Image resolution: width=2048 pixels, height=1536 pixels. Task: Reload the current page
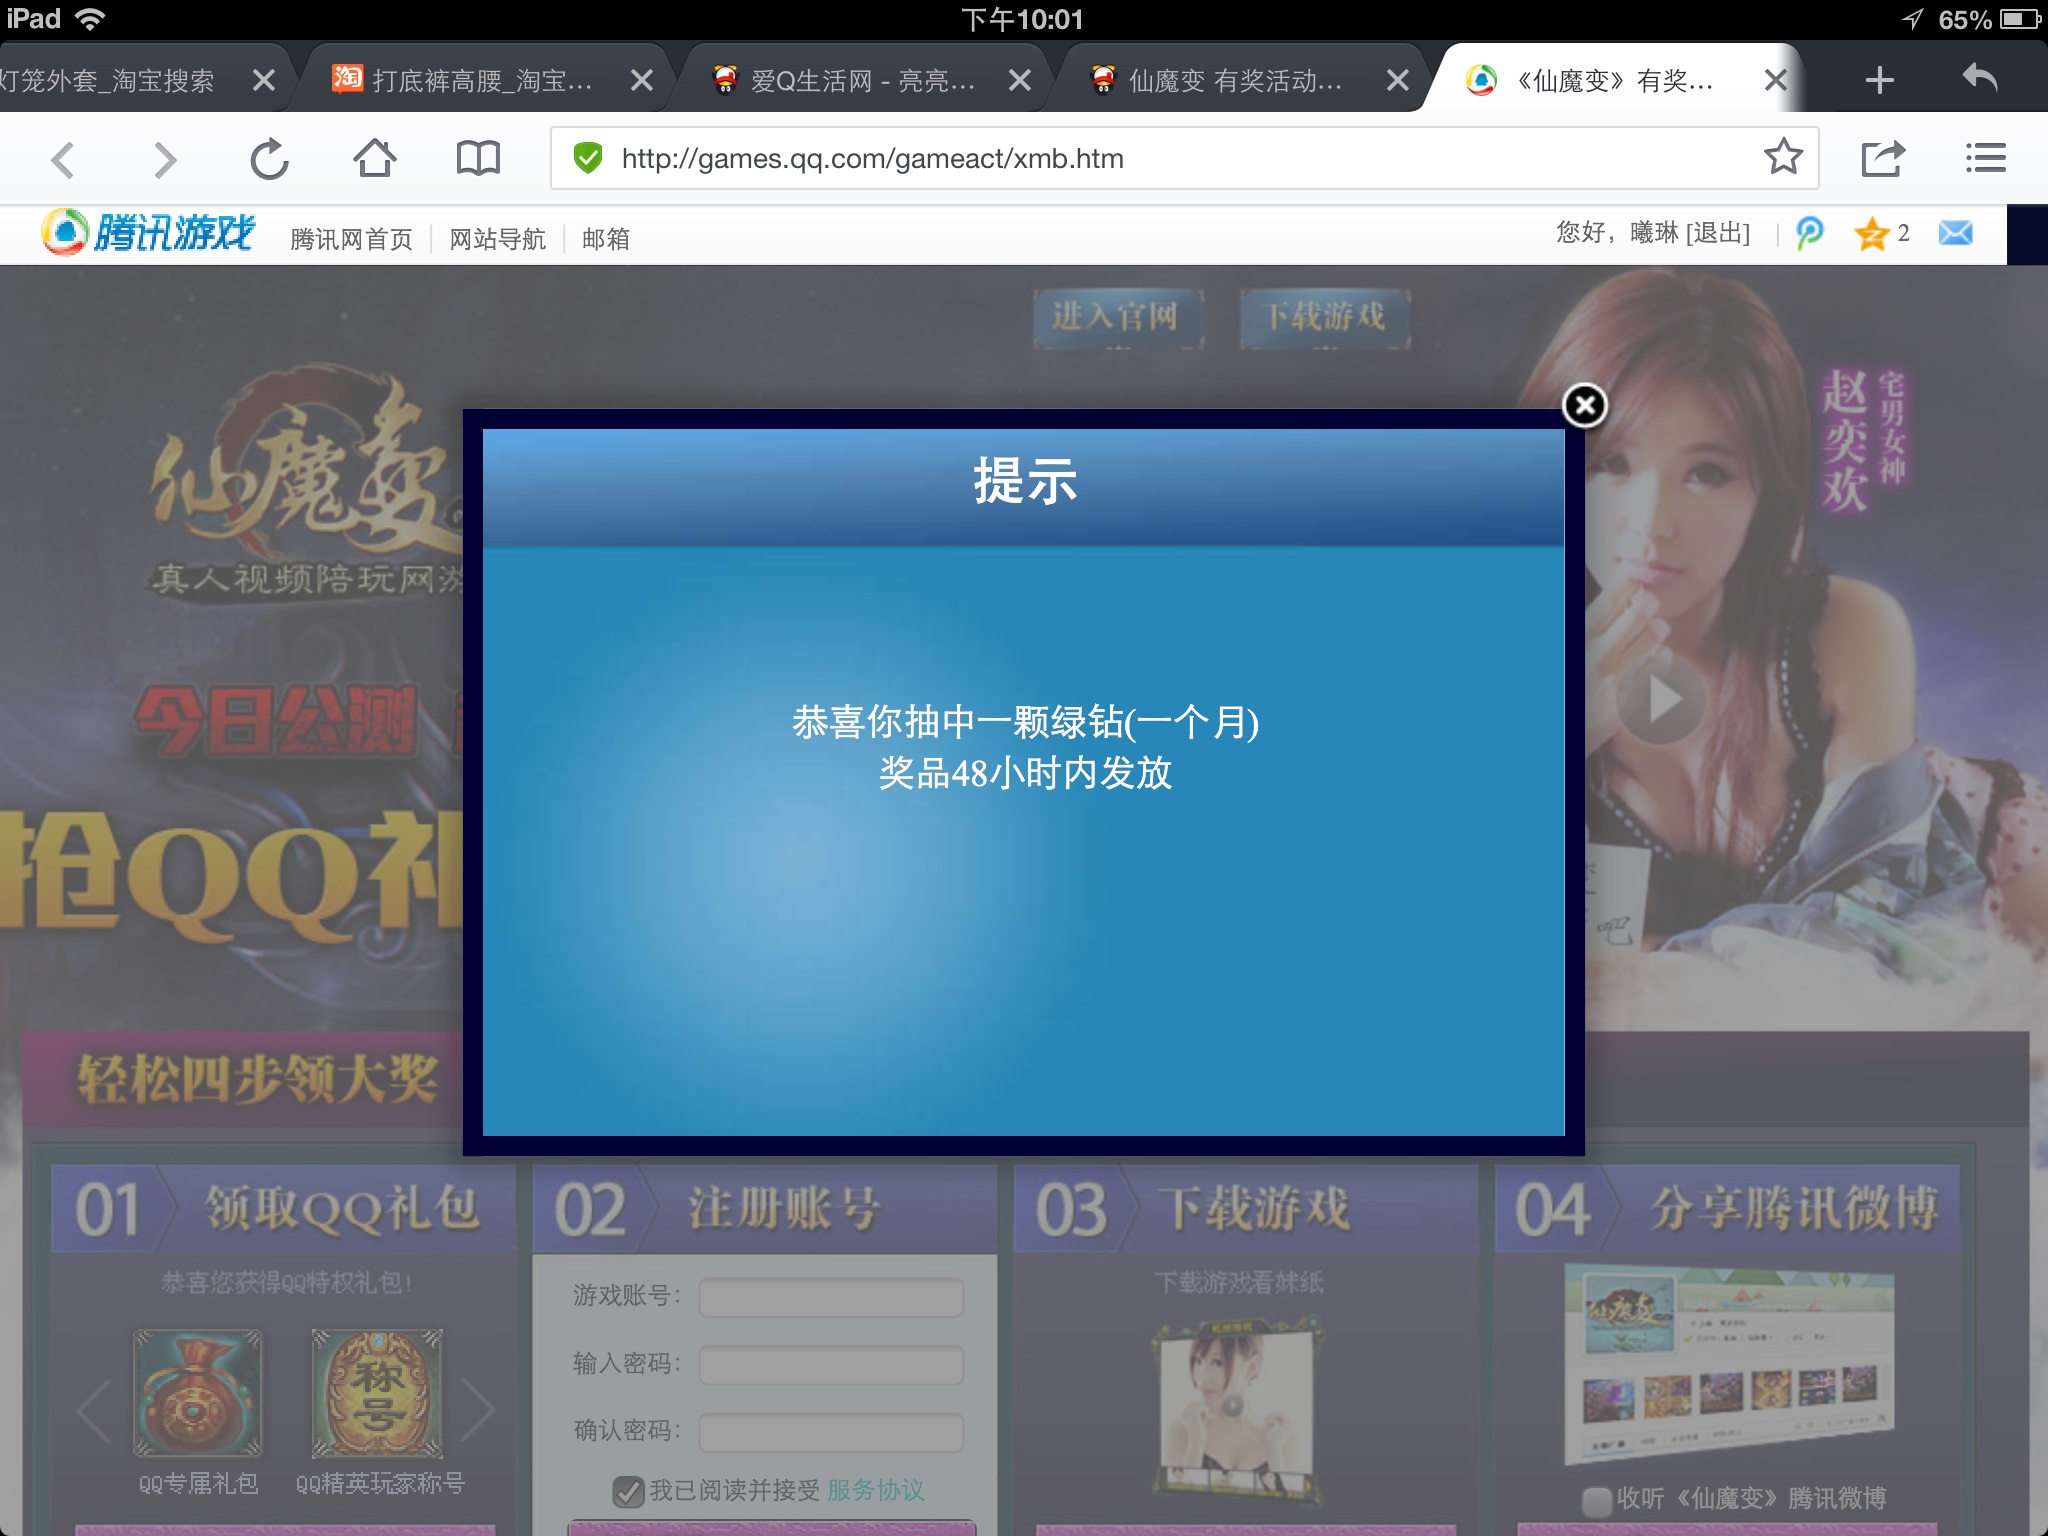coord(269,159)
